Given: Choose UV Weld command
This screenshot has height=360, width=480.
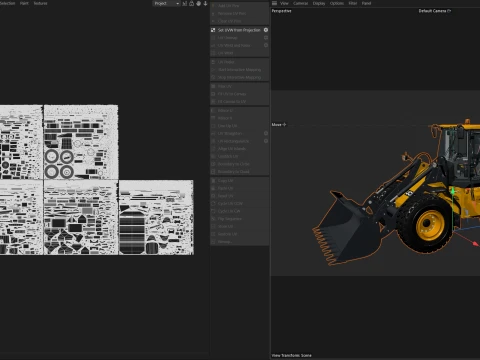Looking at the screenshot, I should (x=239, y=53).
